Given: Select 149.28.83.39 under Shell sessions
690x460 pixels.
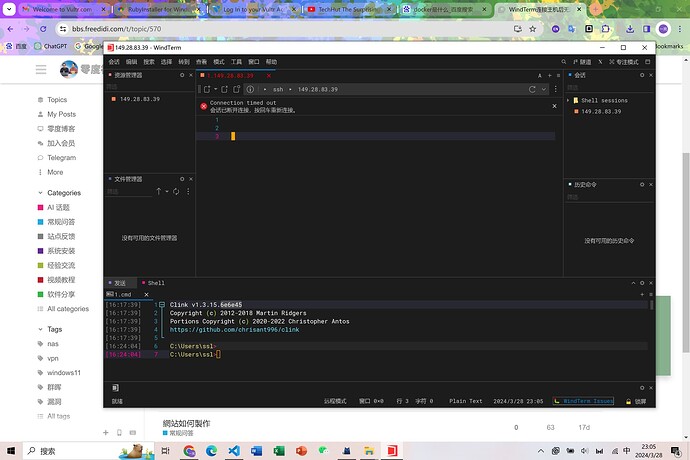Looking at the screenshot, I should [x=601, y=112].
